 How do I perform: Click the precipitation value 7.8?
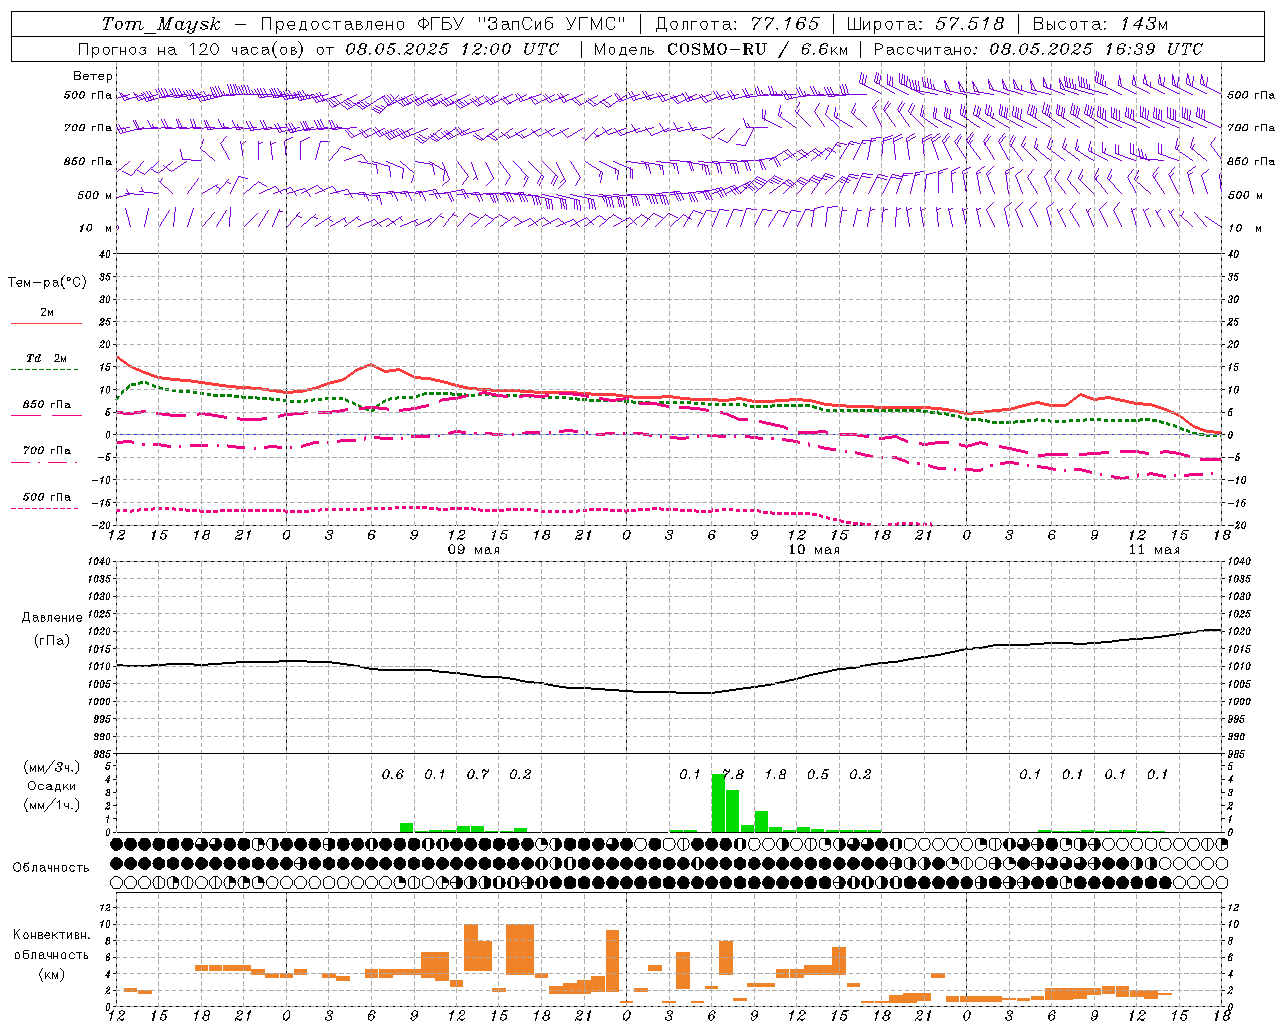pyautogui.click(x=733, y=774)
